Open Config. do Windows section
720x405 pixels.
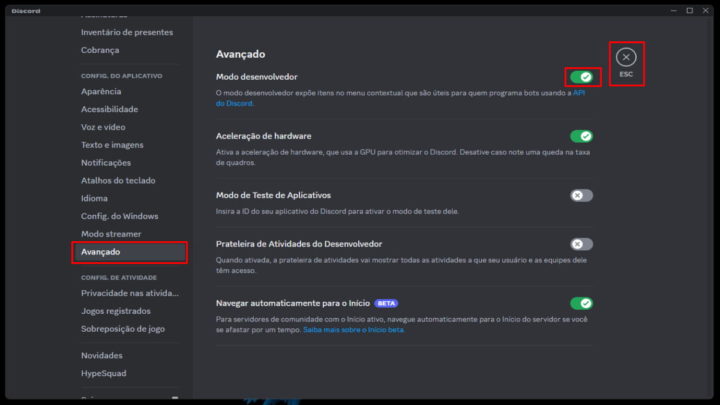point(119,216)
